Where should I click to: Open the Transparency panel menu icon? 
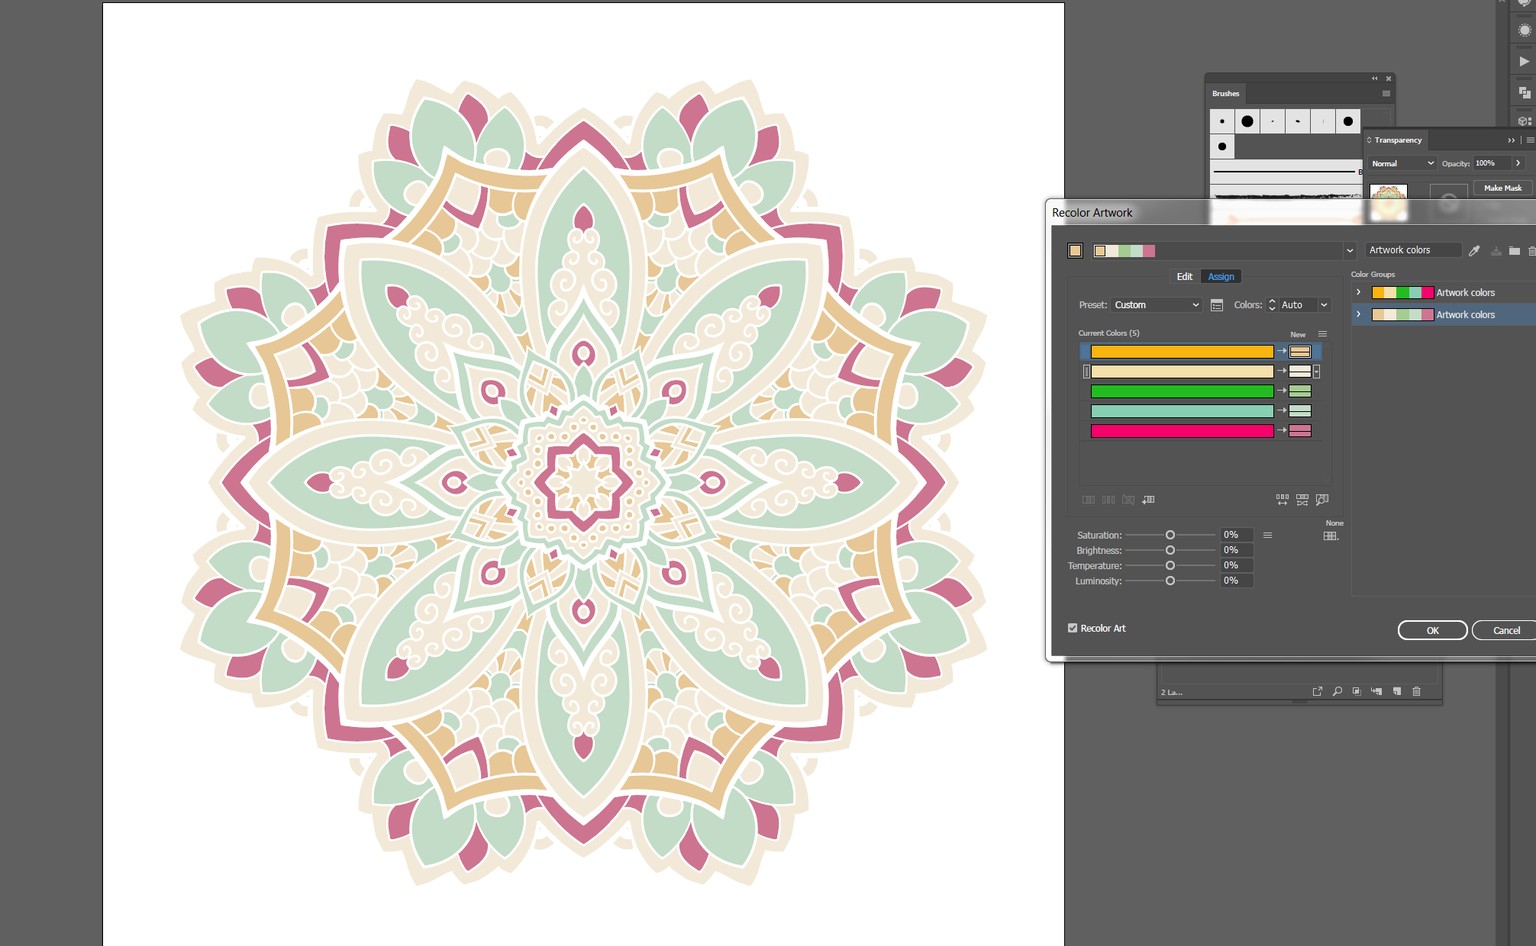tap(1530, 140)
